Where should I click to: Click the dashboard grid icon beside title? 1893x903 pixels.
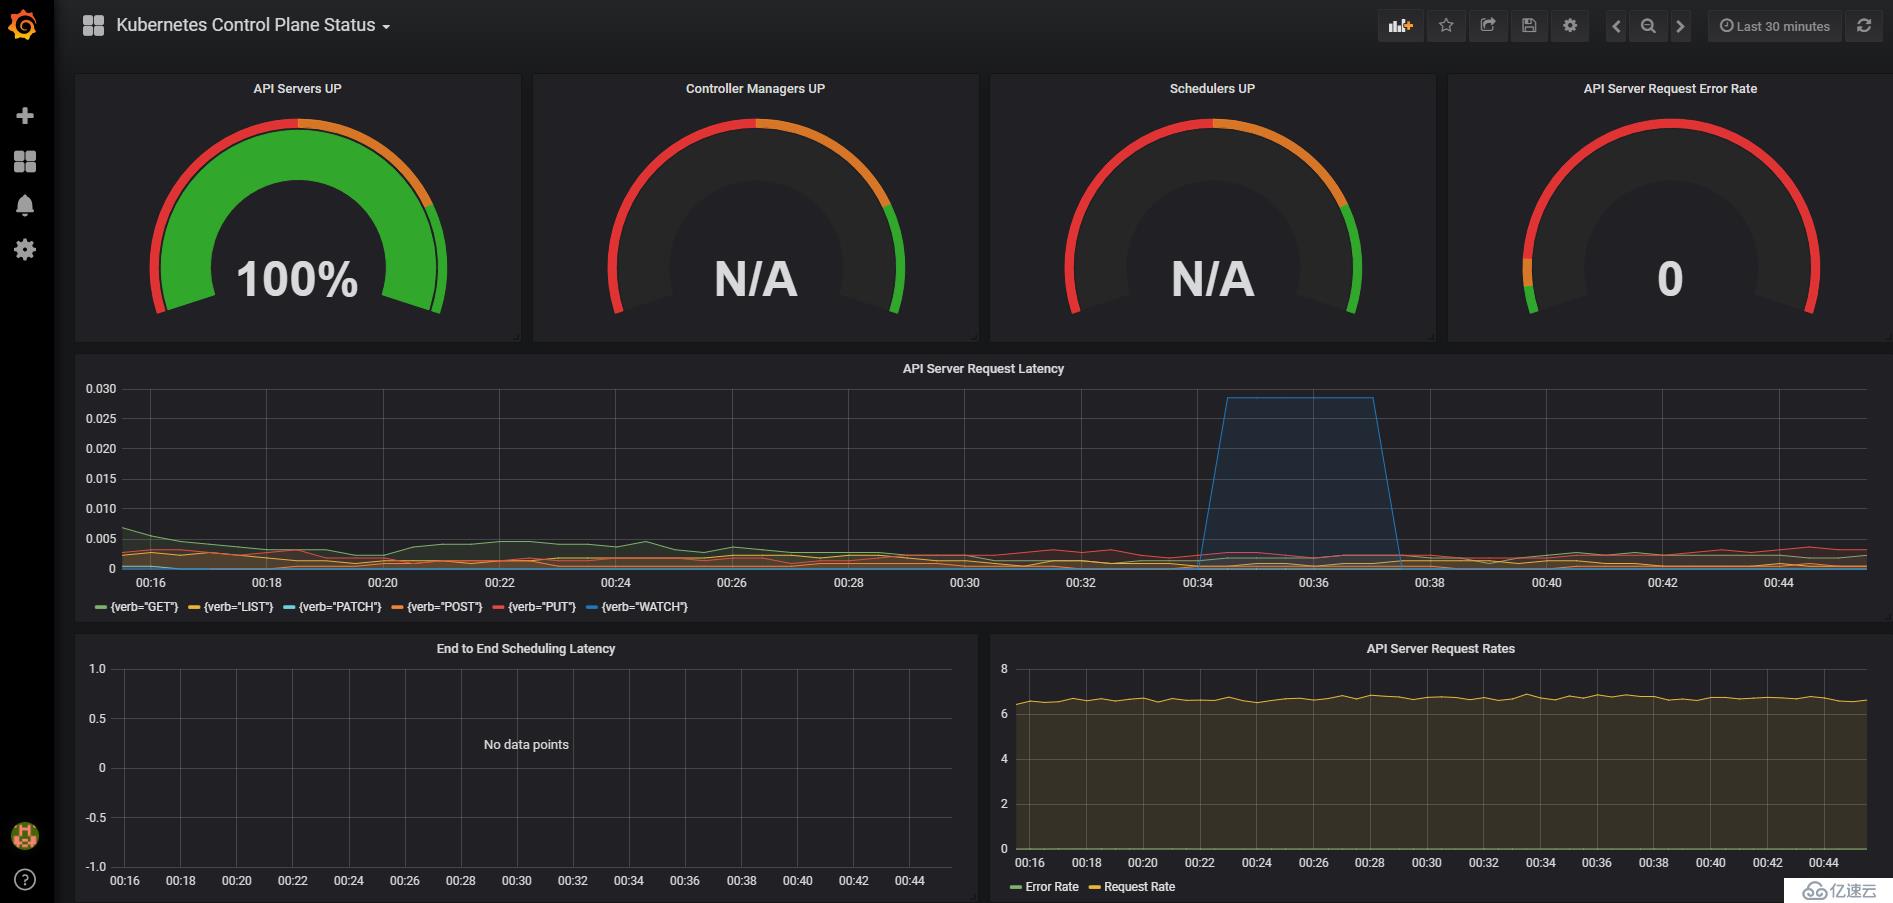[93, 26]
